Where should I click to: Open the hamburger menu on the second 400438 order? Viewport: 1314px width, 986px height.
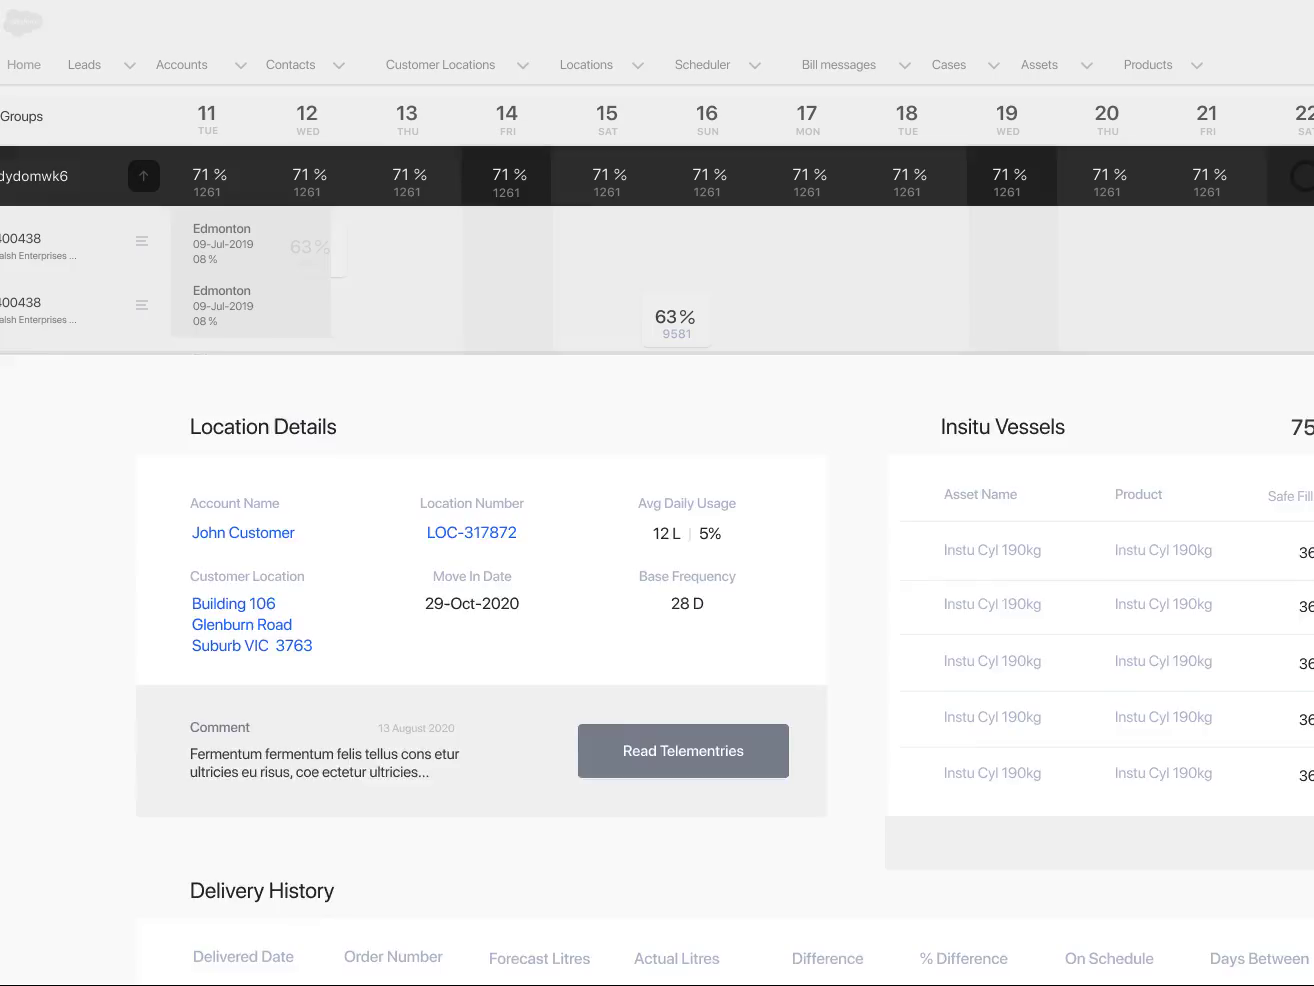tap(141, 304)
